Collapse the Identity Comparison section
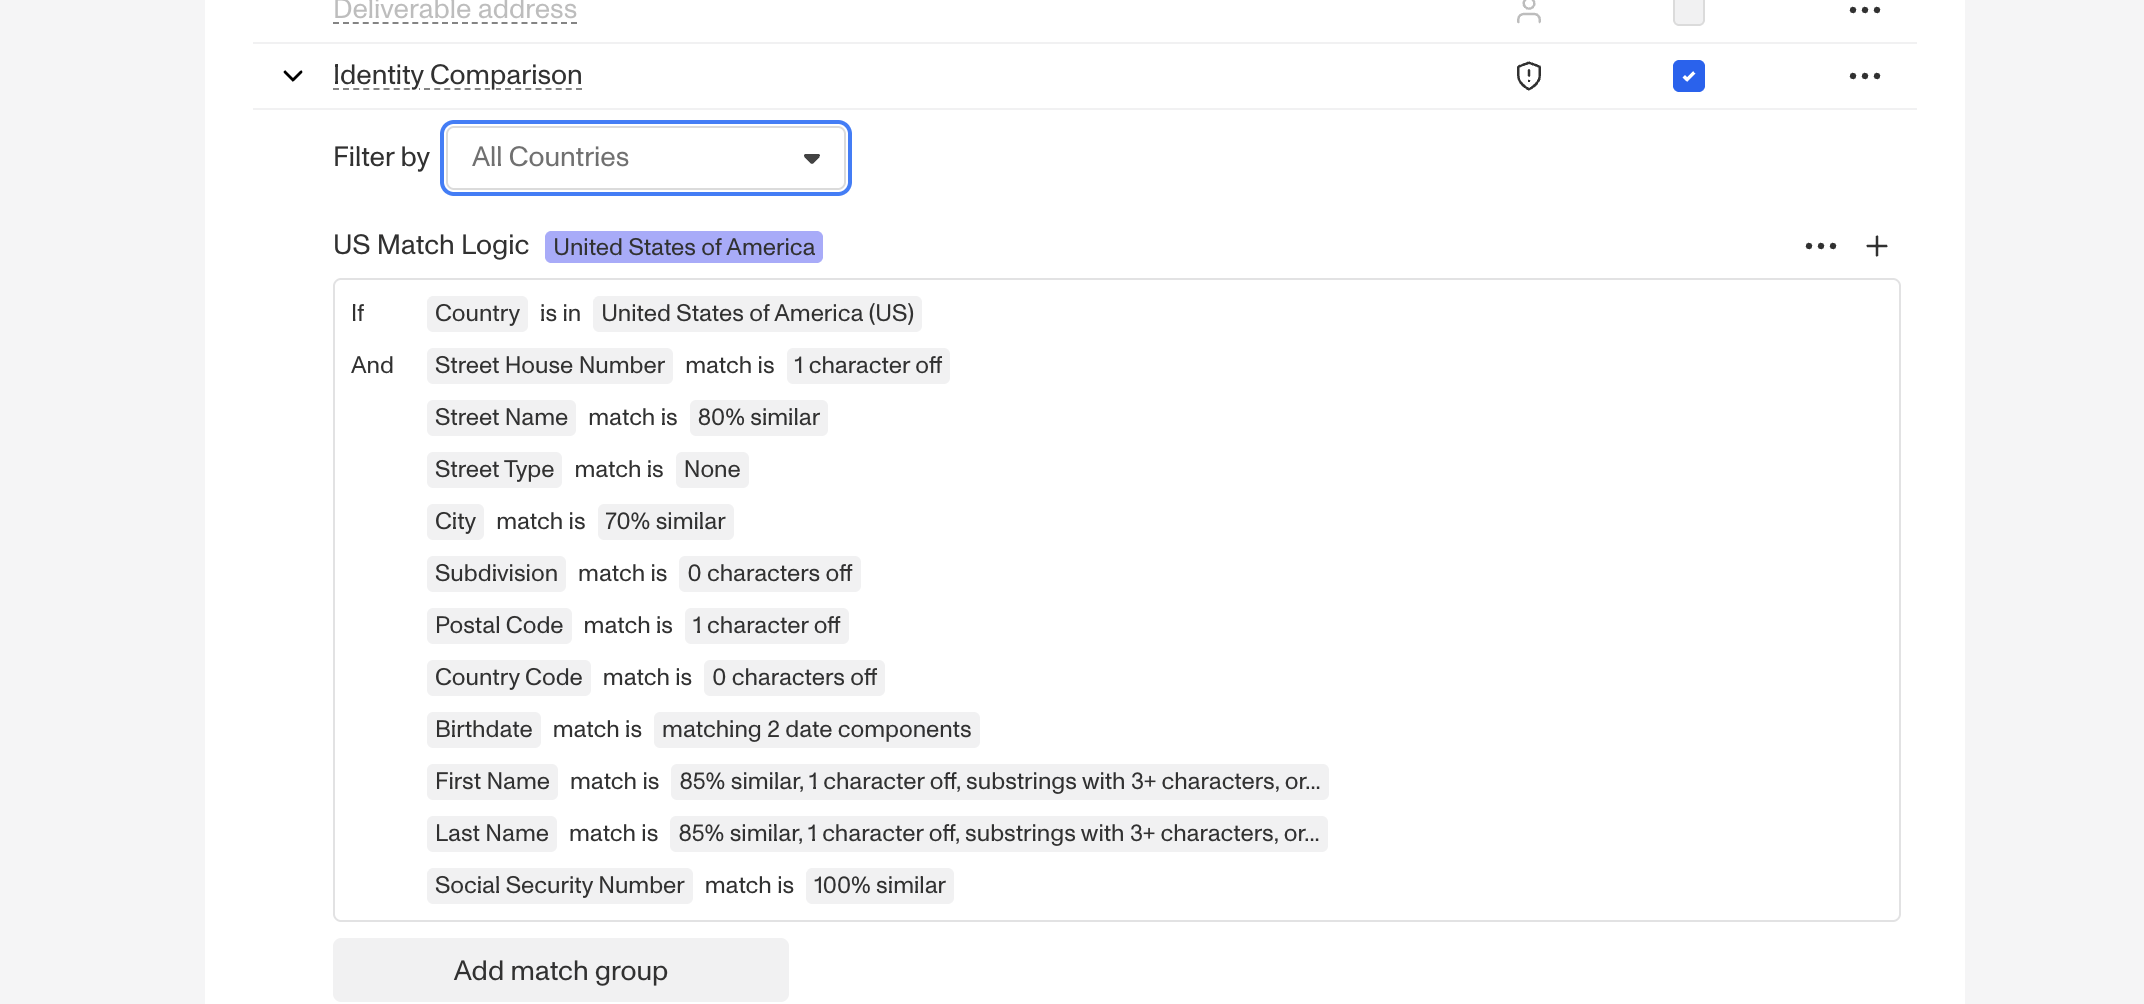Screen dimensions: 2144x1004 (291, 75)
